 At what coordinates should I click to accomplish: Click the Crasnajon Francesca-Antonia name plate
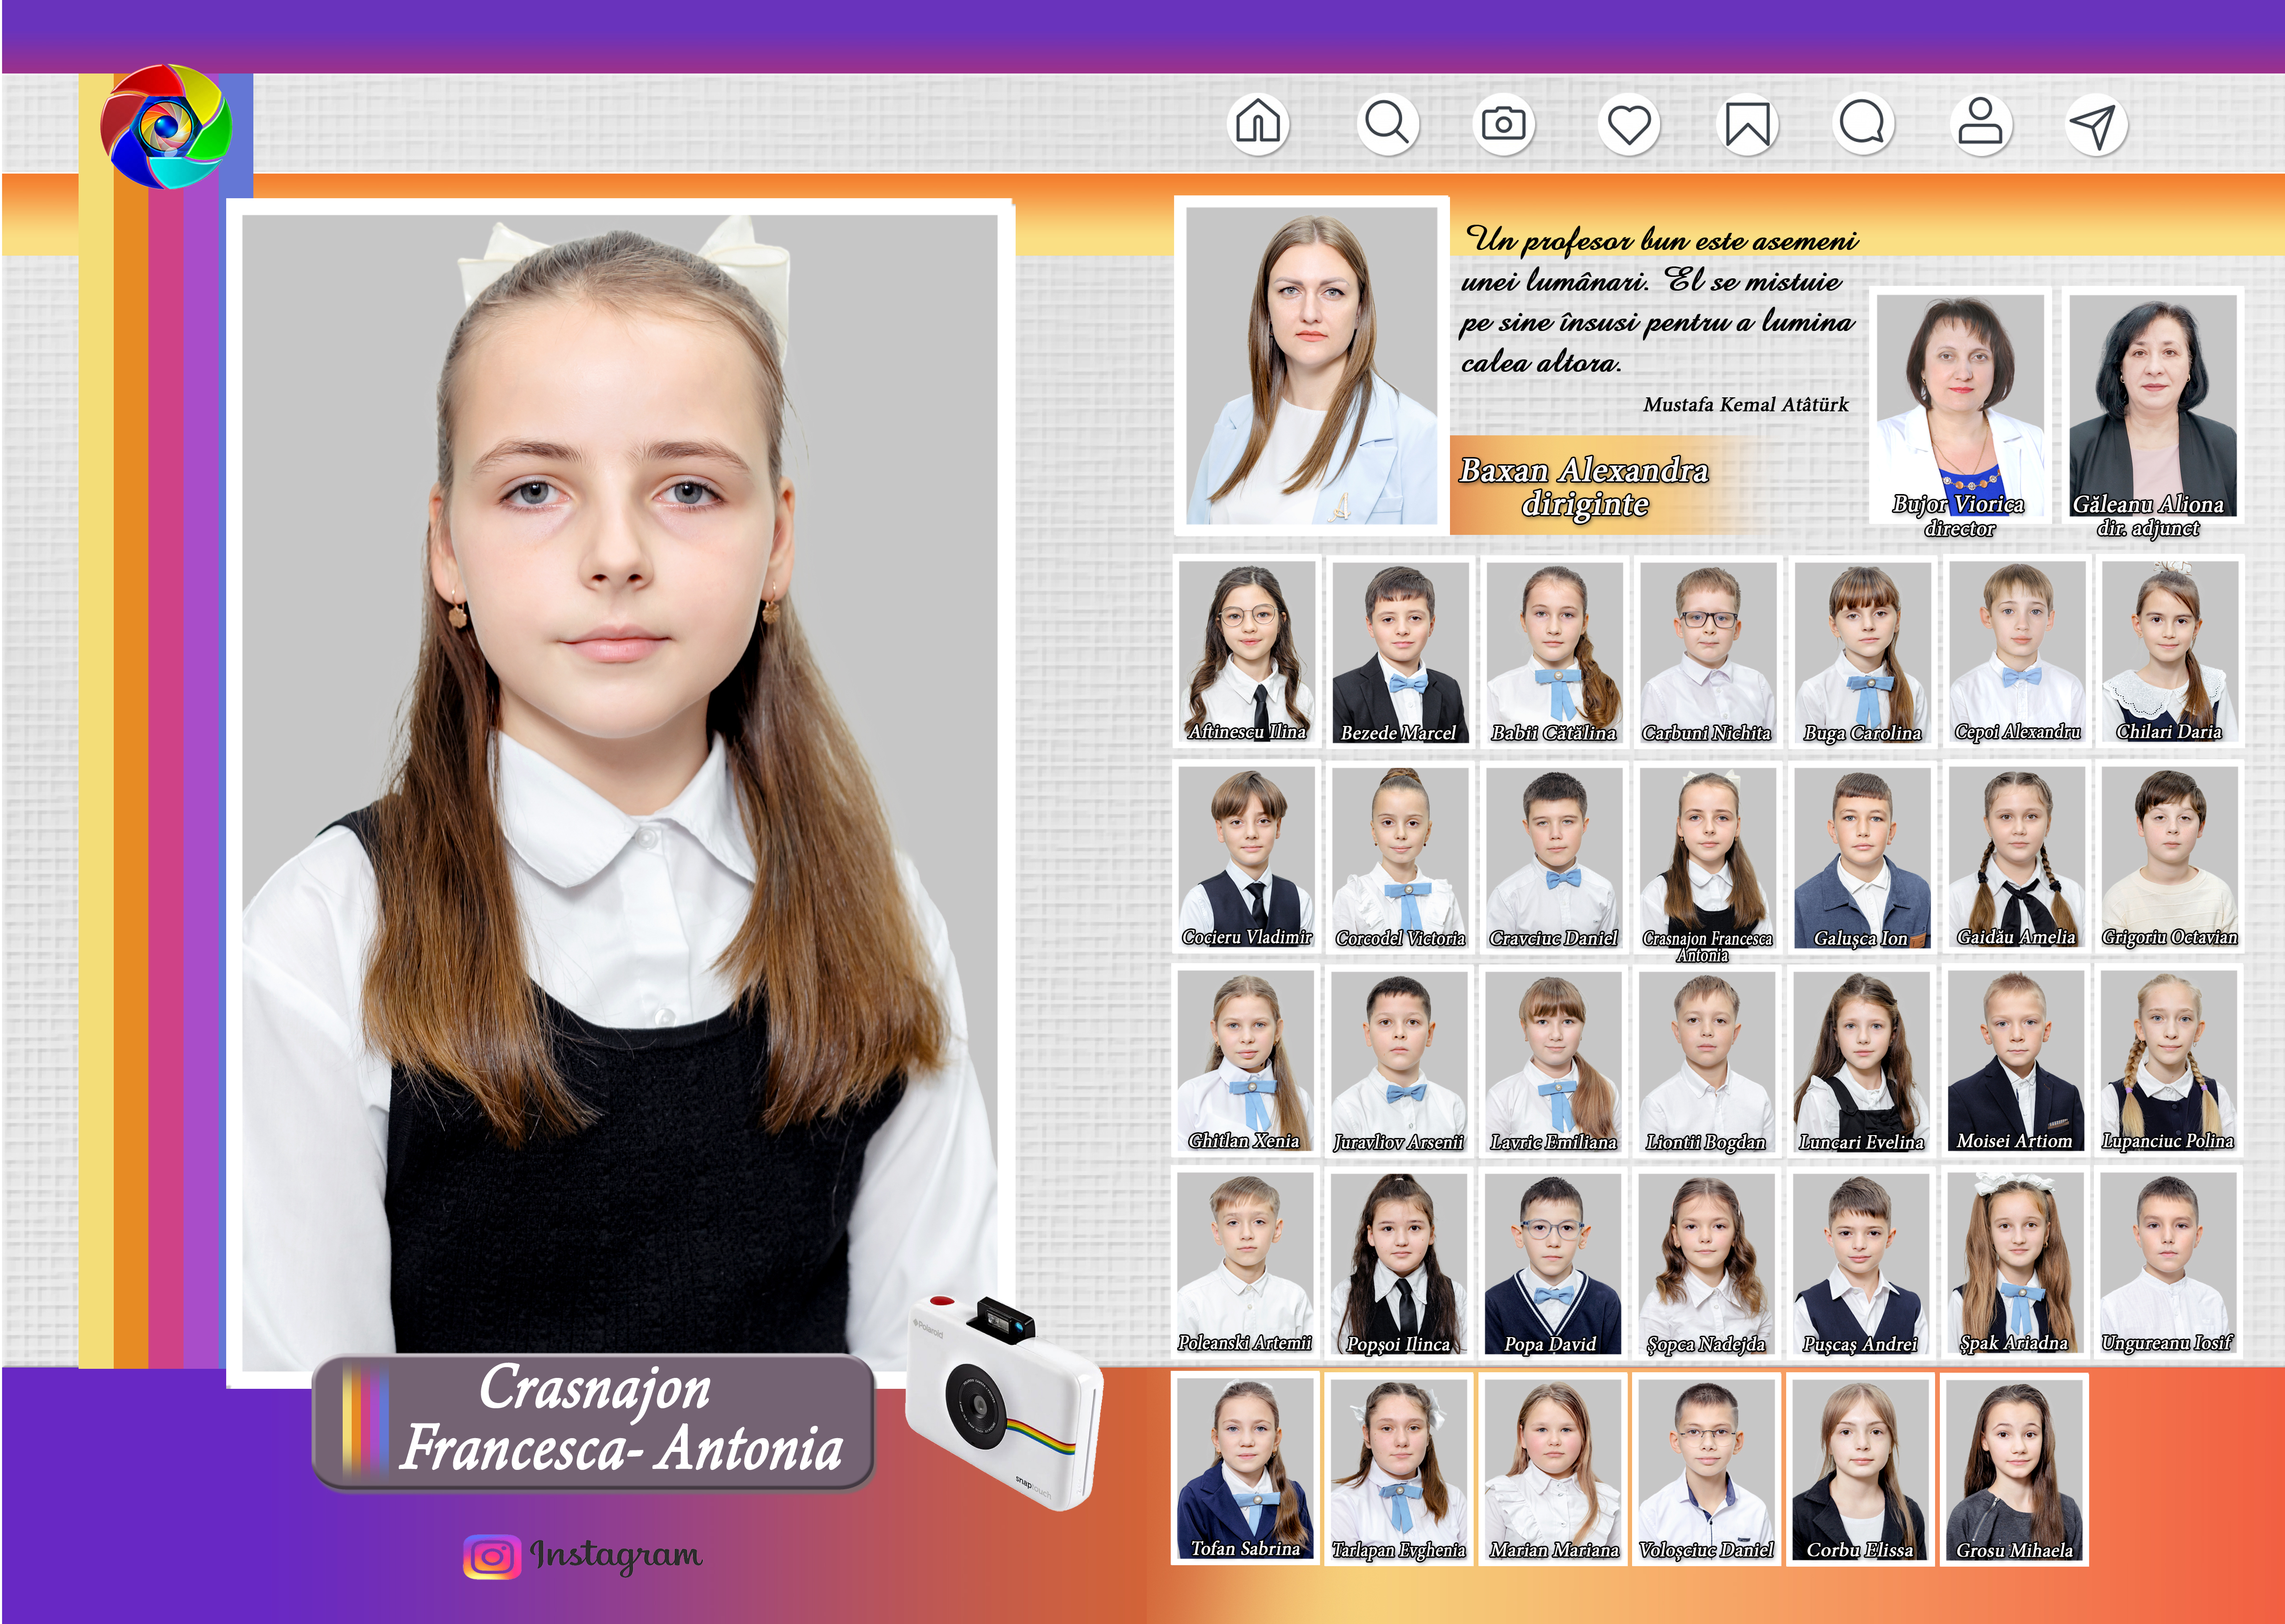(594, 1421)
